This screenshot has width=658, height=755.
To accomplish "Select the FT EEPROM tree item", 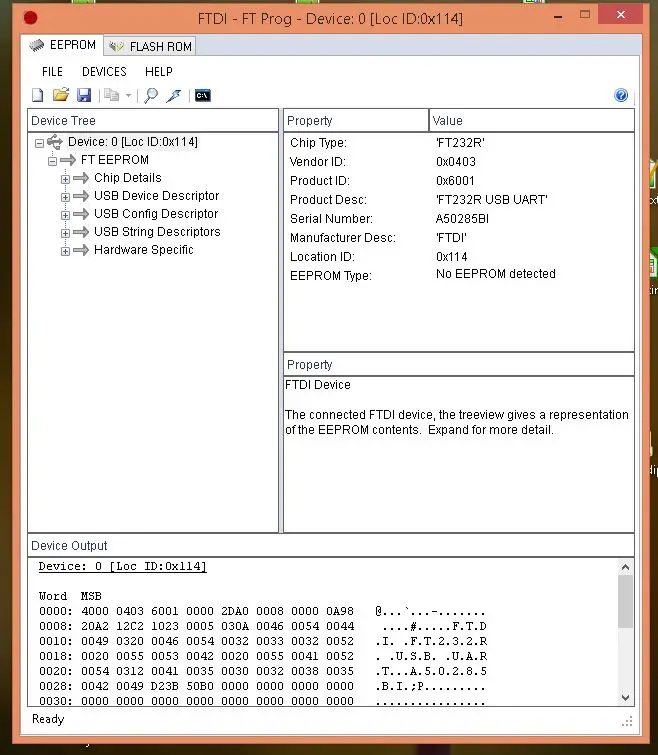I will tap(115, 160).
